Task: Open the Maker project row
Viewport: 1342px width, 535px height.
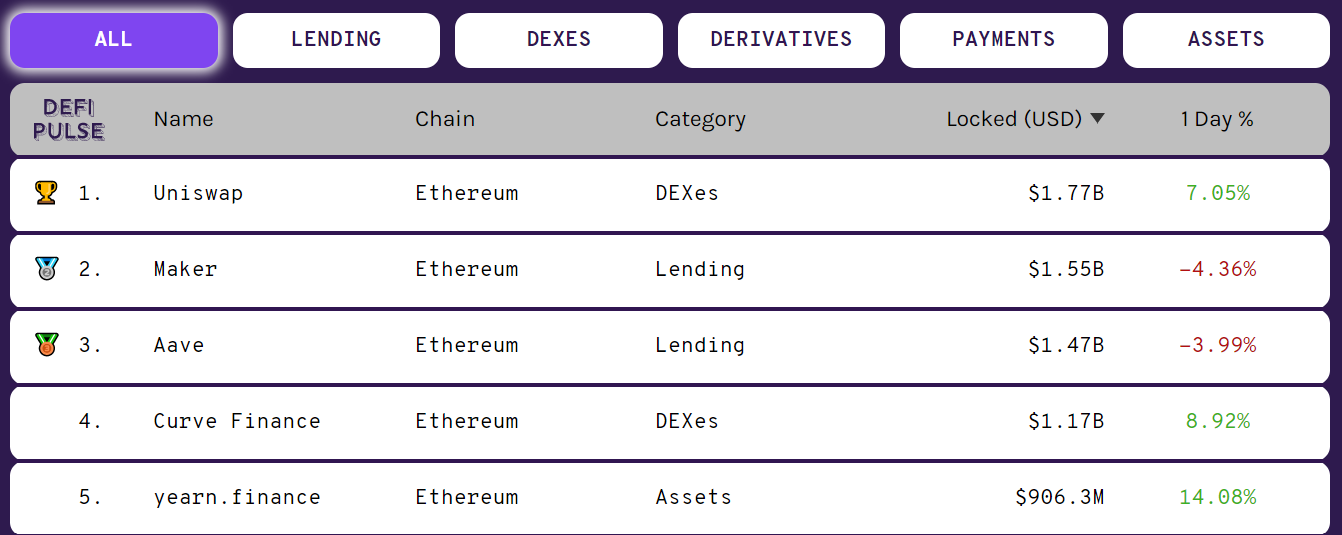Action: tap(185, 269)
